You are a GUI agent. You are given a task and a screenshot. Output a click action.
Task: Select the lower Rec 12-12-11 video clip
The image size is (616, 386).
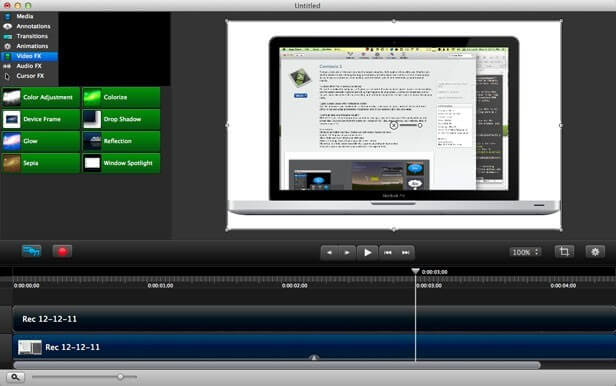[x=314, y=347]
